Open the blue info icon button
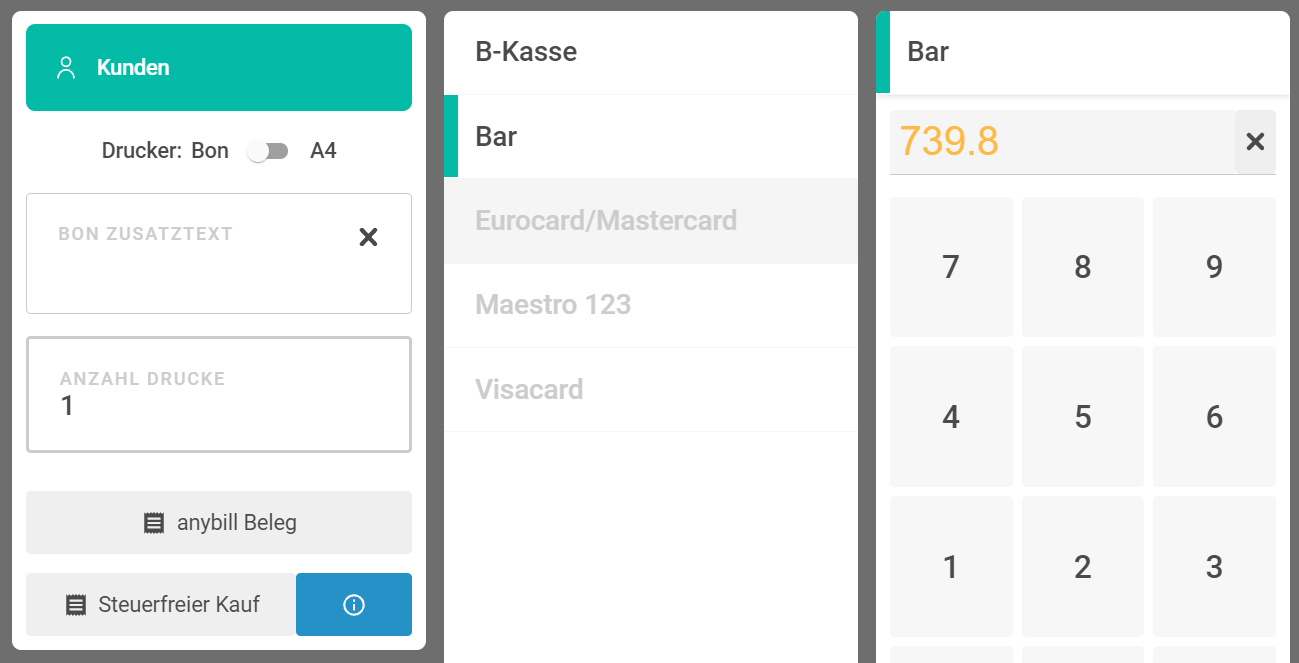The height and width of the screenshot is (663, 1299). point(354,604)
